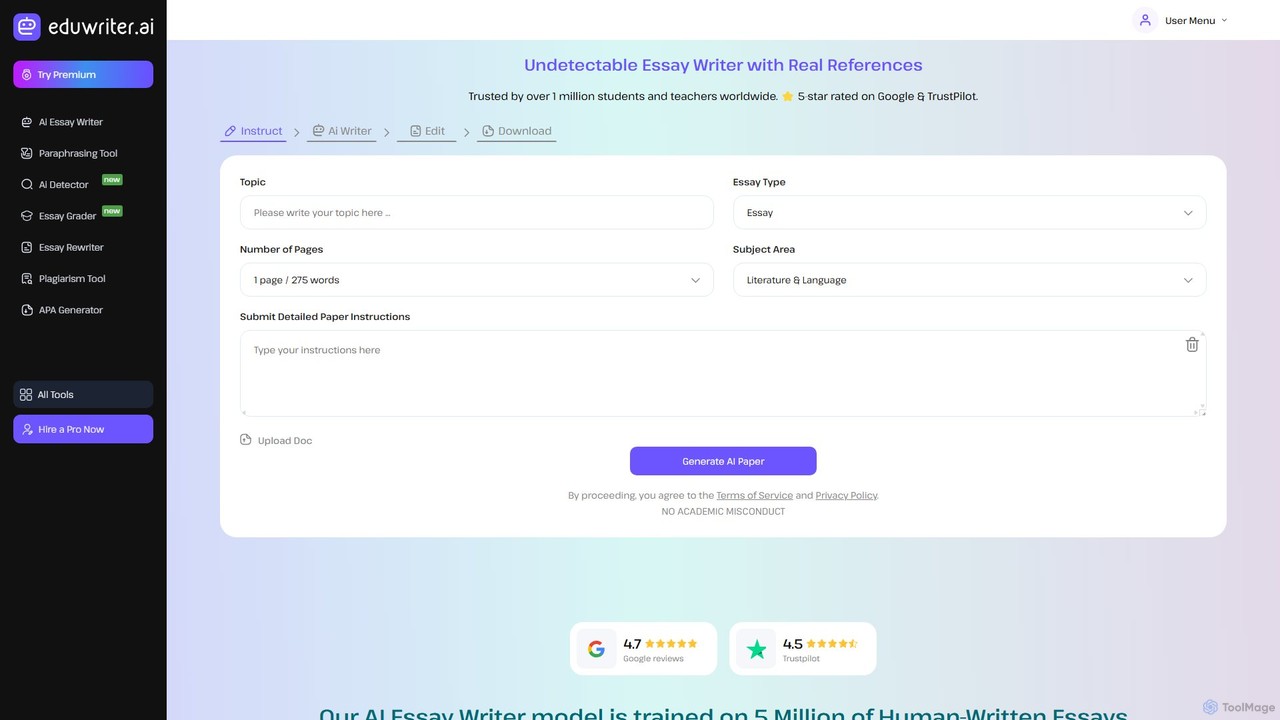Click the Trusted by over 1 million text

point(723,97)
